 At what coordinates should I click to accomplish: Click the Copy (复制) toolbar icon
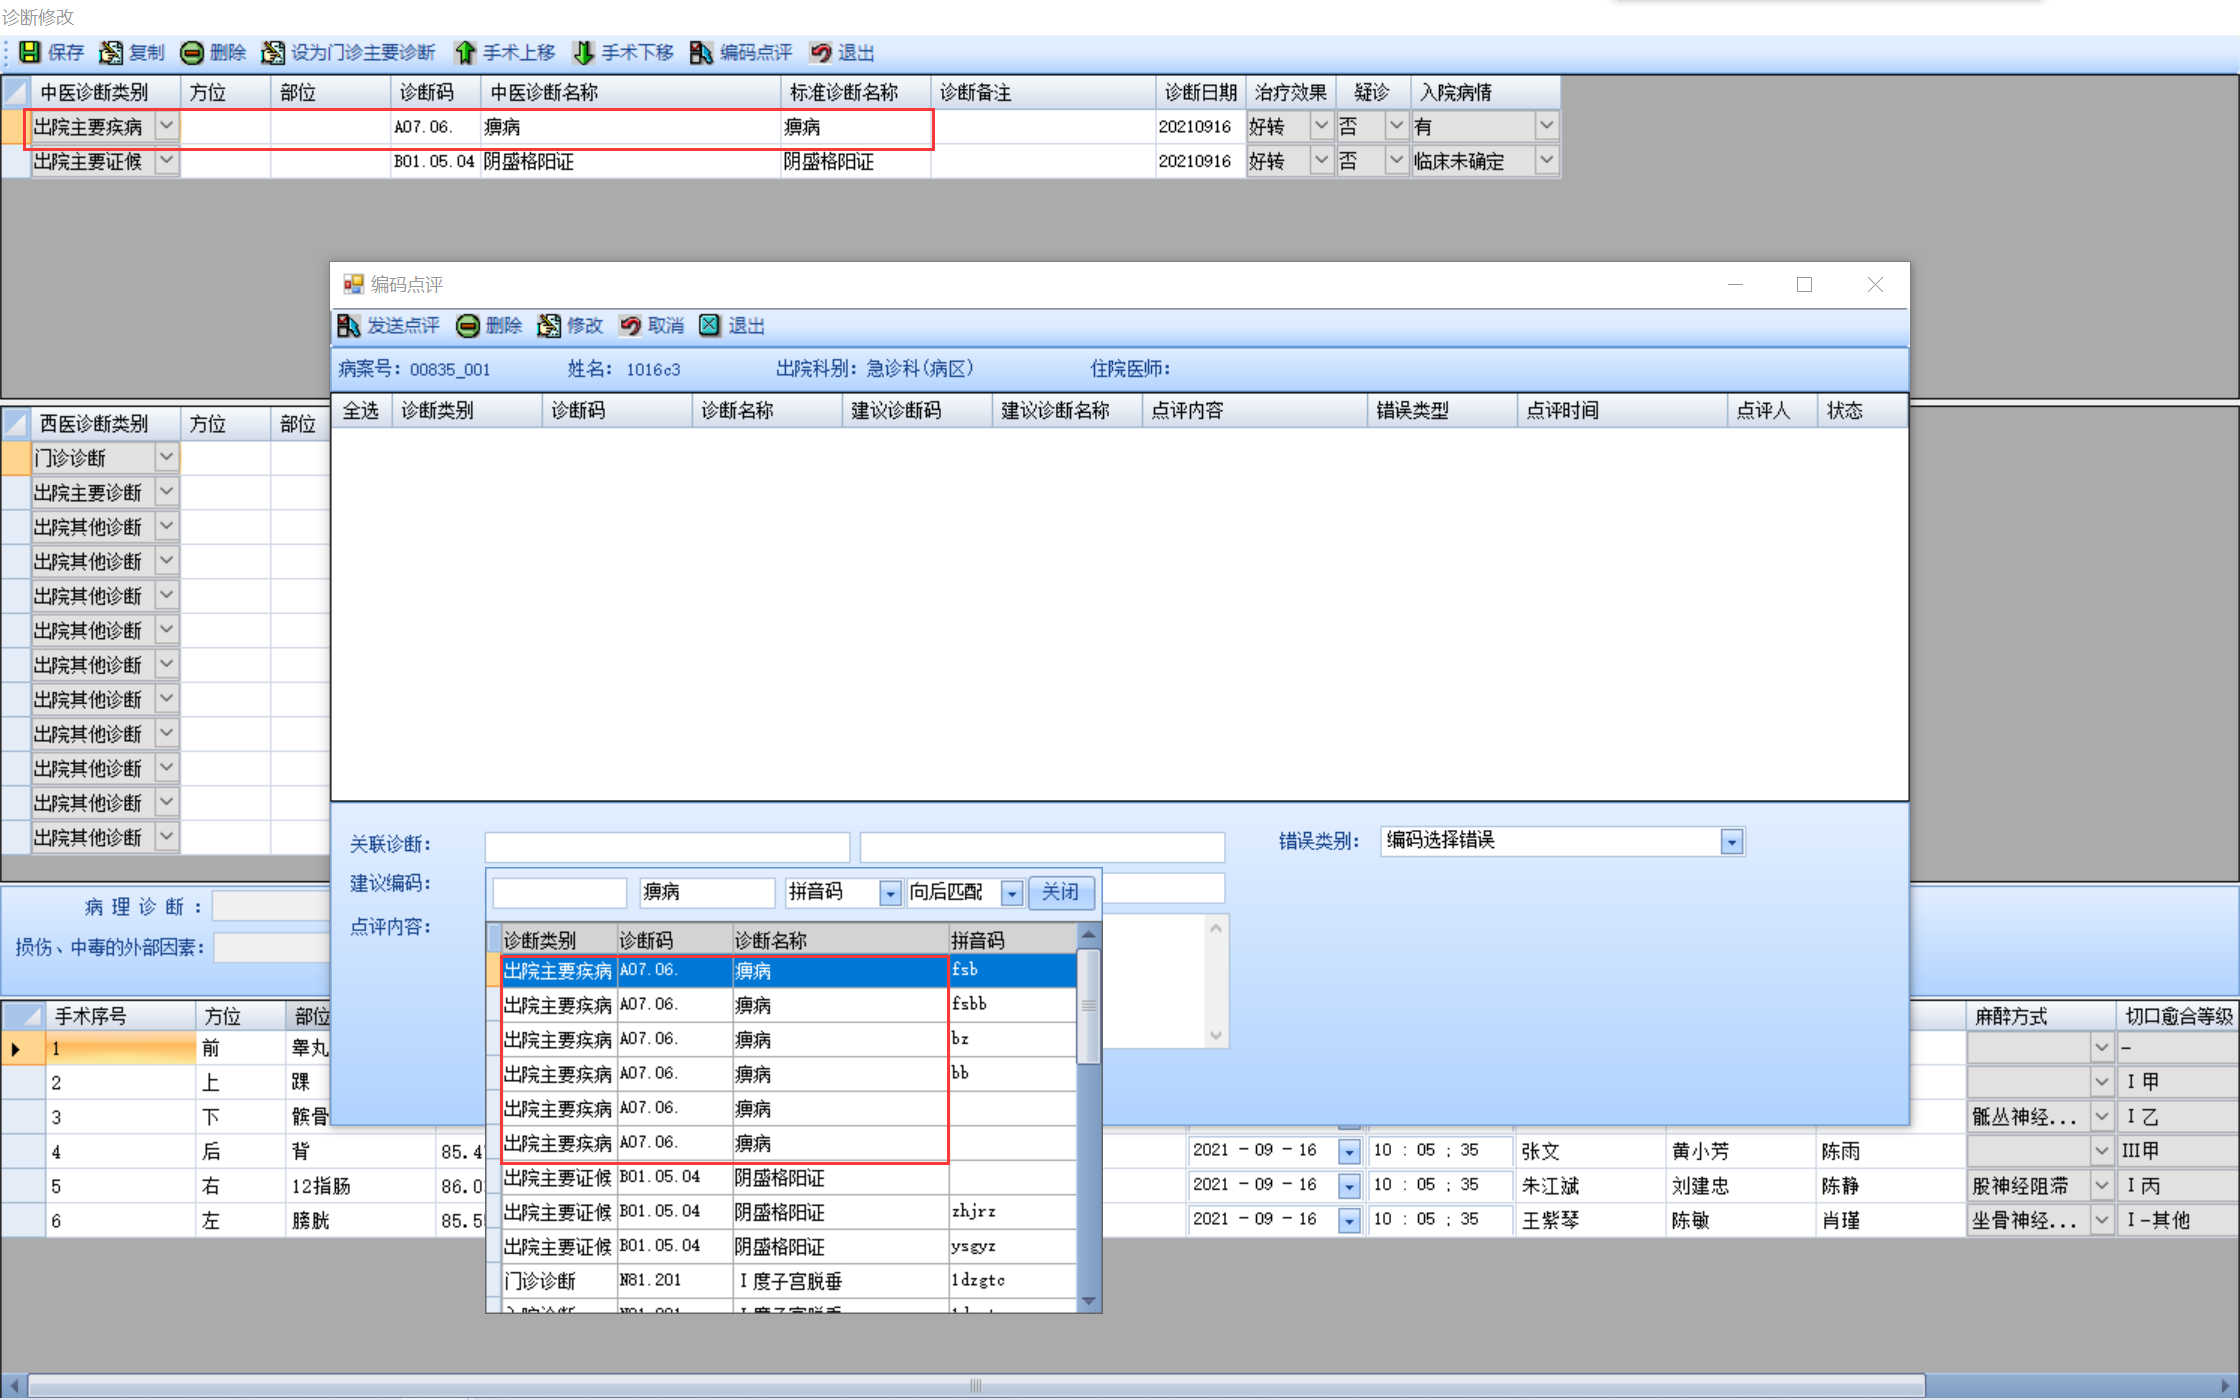[x=111, y=52]
